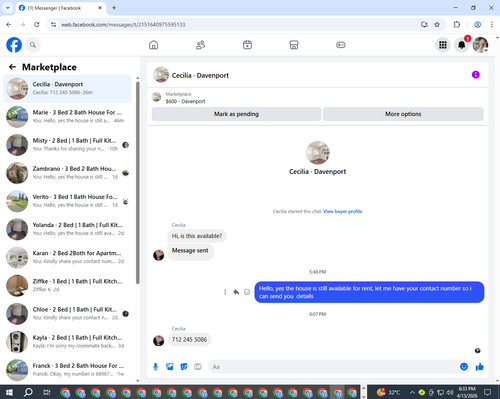Open Task View in taskbar

[x=47, y=392]
